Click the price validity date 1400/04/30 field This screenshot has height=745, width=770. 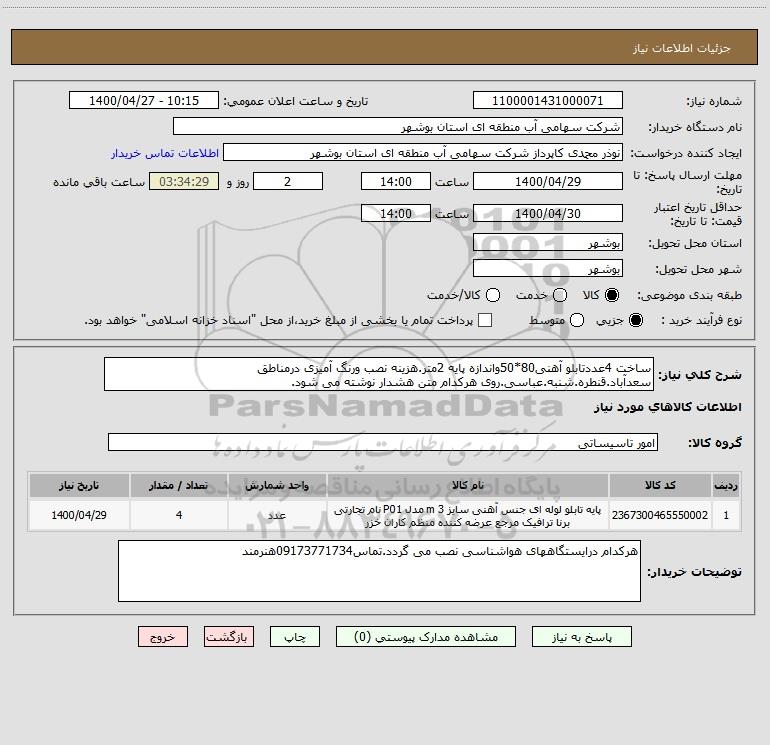click(x=548, y=213)
